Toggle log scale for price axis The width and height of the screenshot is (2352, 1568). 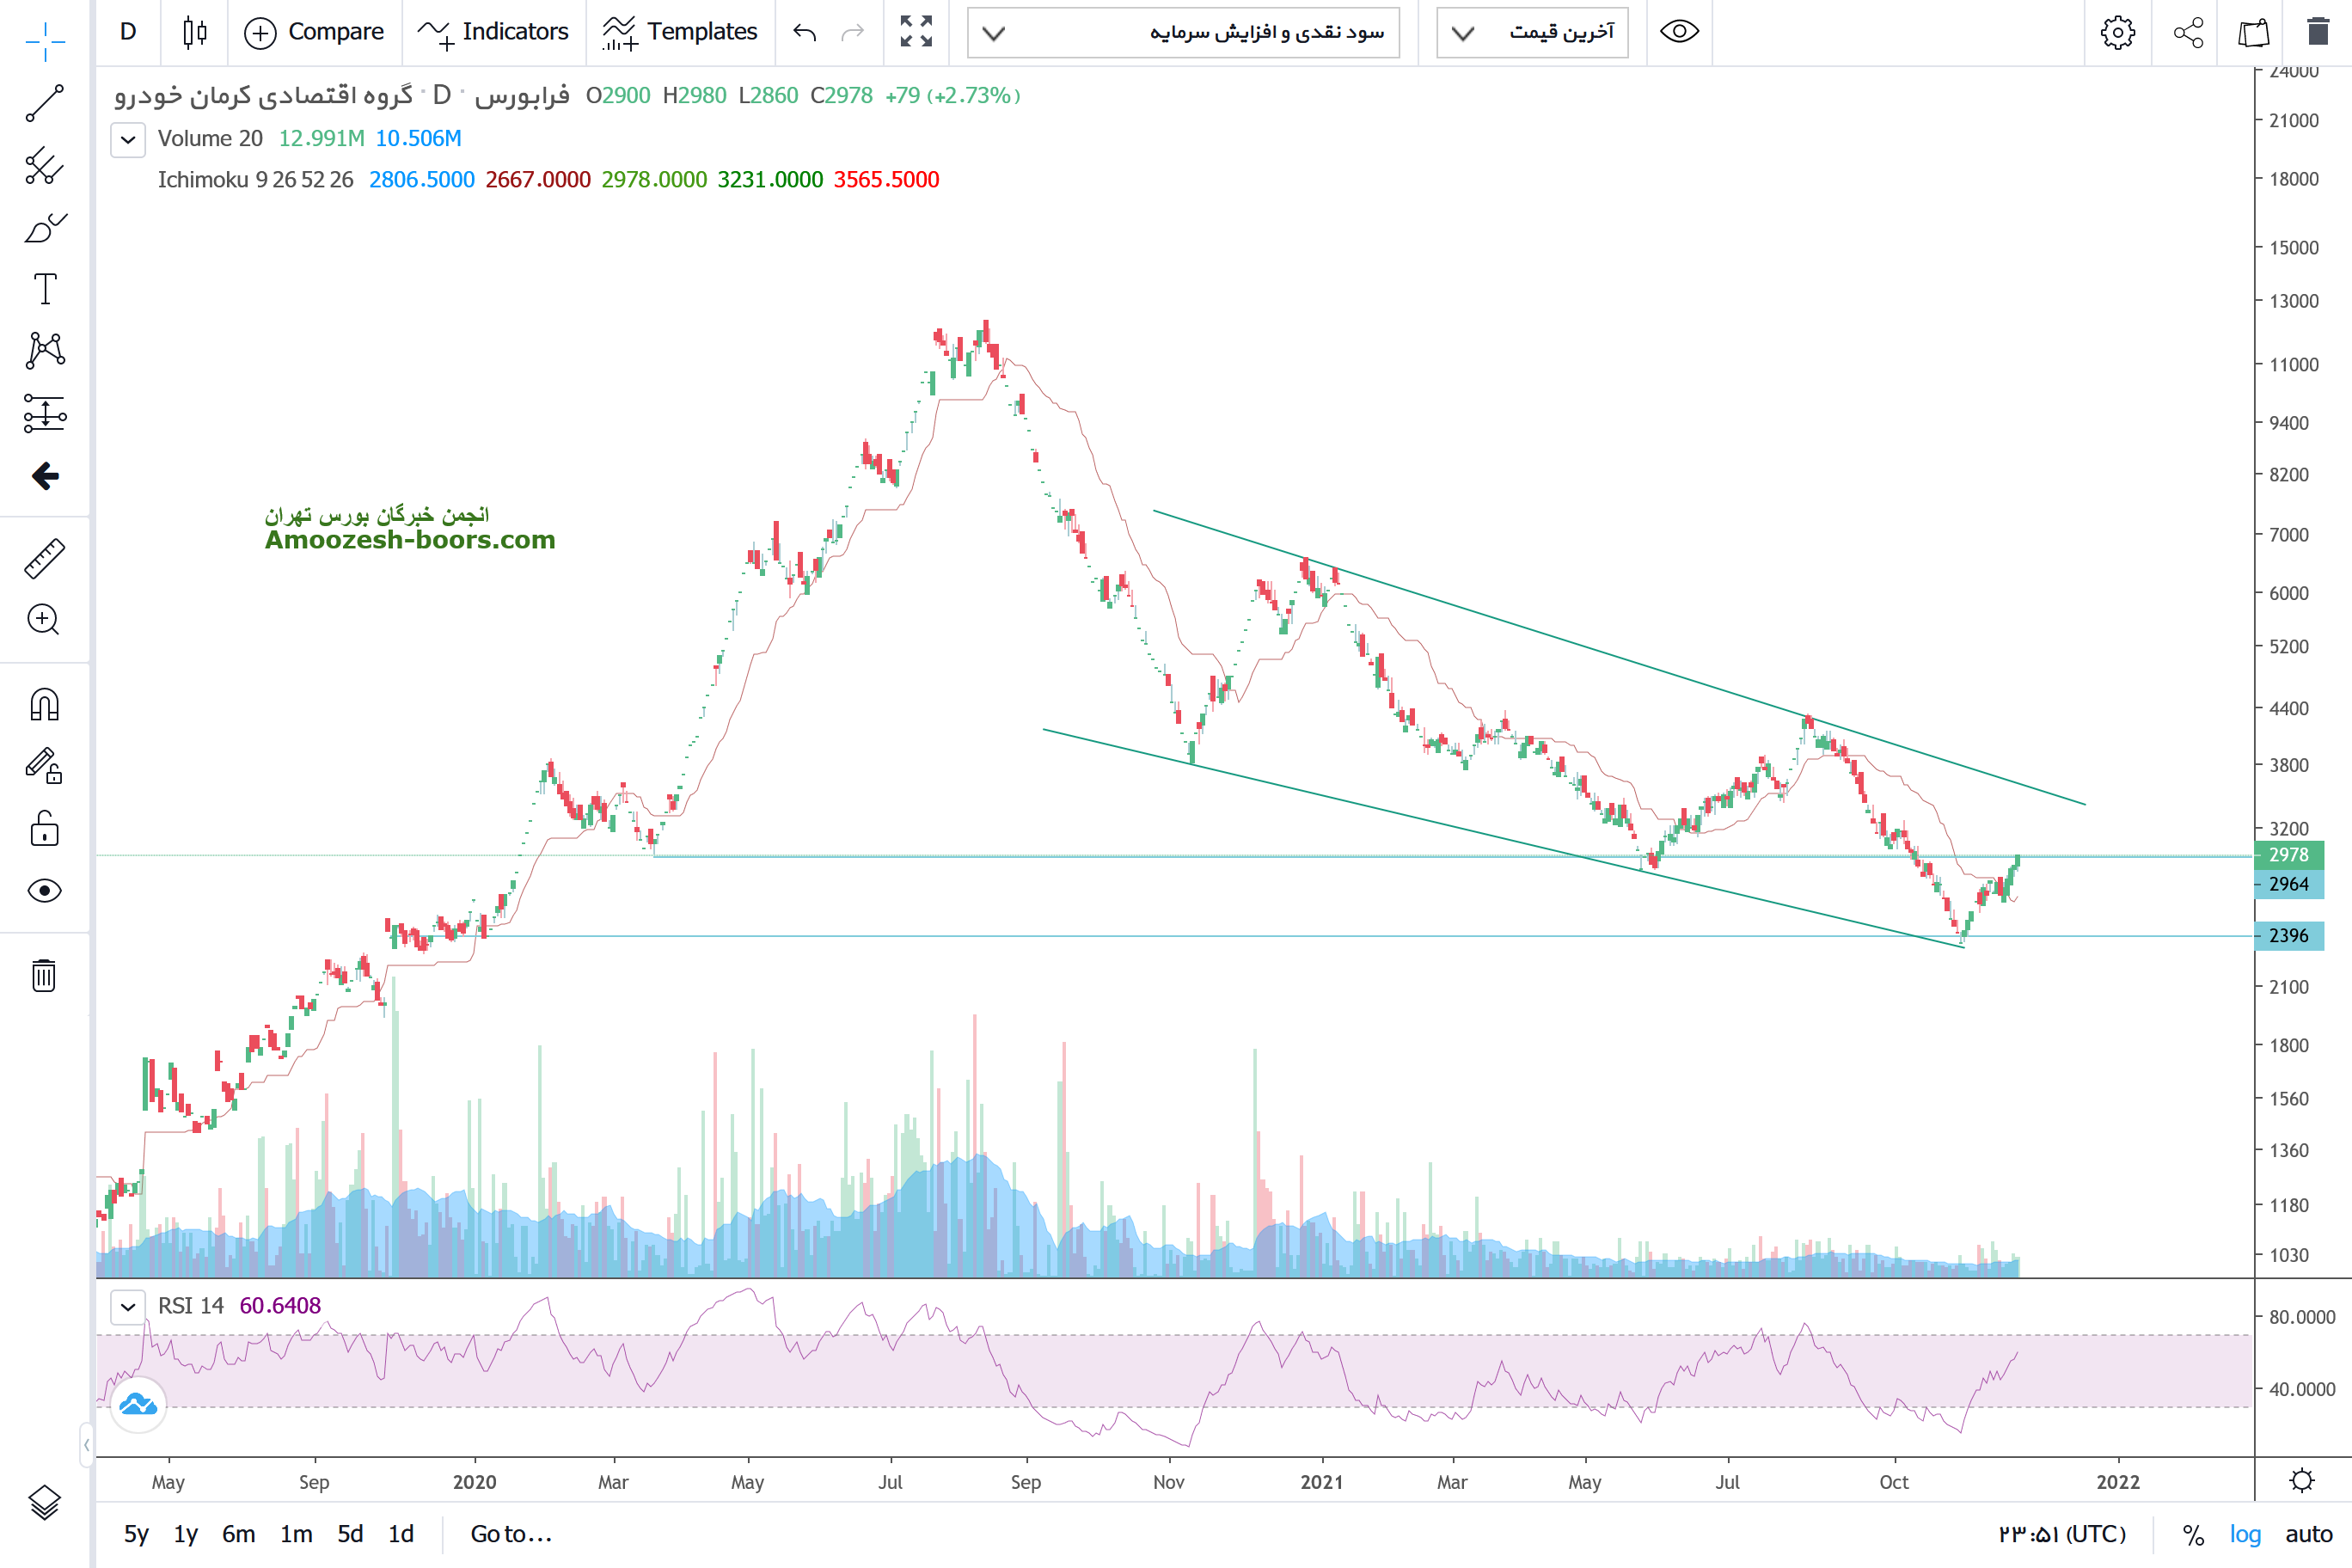pos(2244,1534)
